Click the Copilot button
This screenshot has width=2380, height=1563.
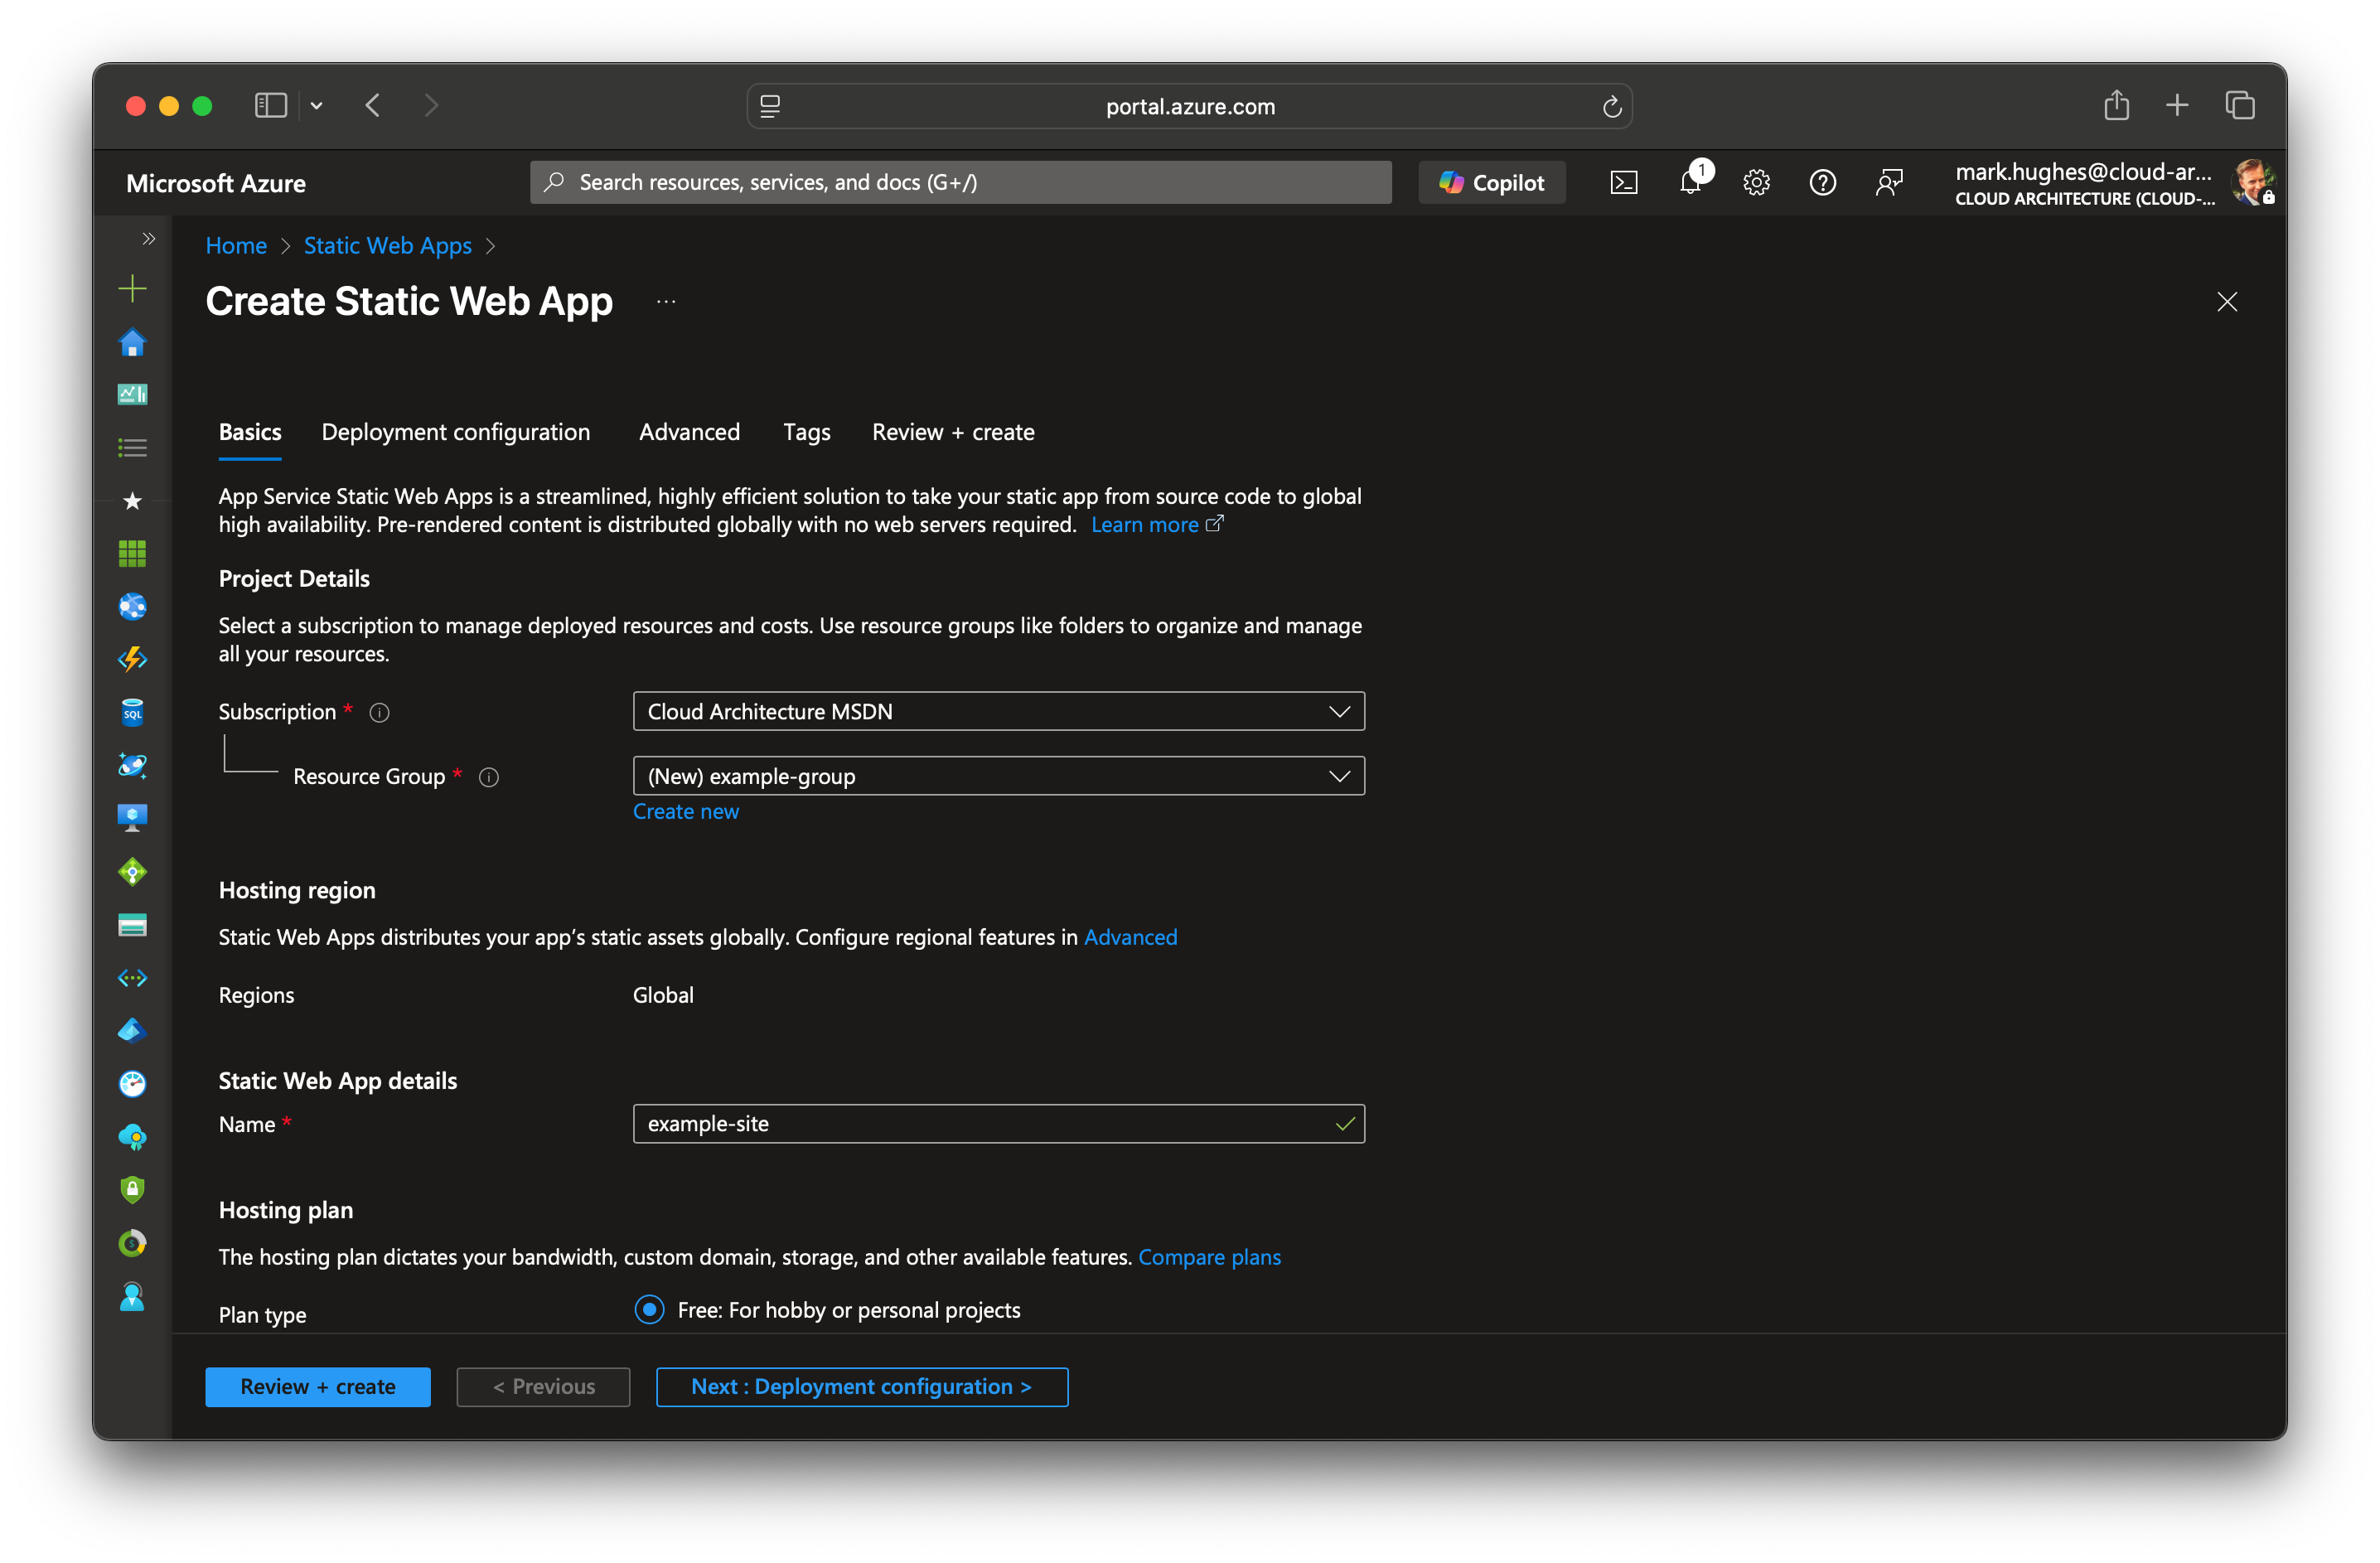pyautogui.click(x=1492, y=183)
